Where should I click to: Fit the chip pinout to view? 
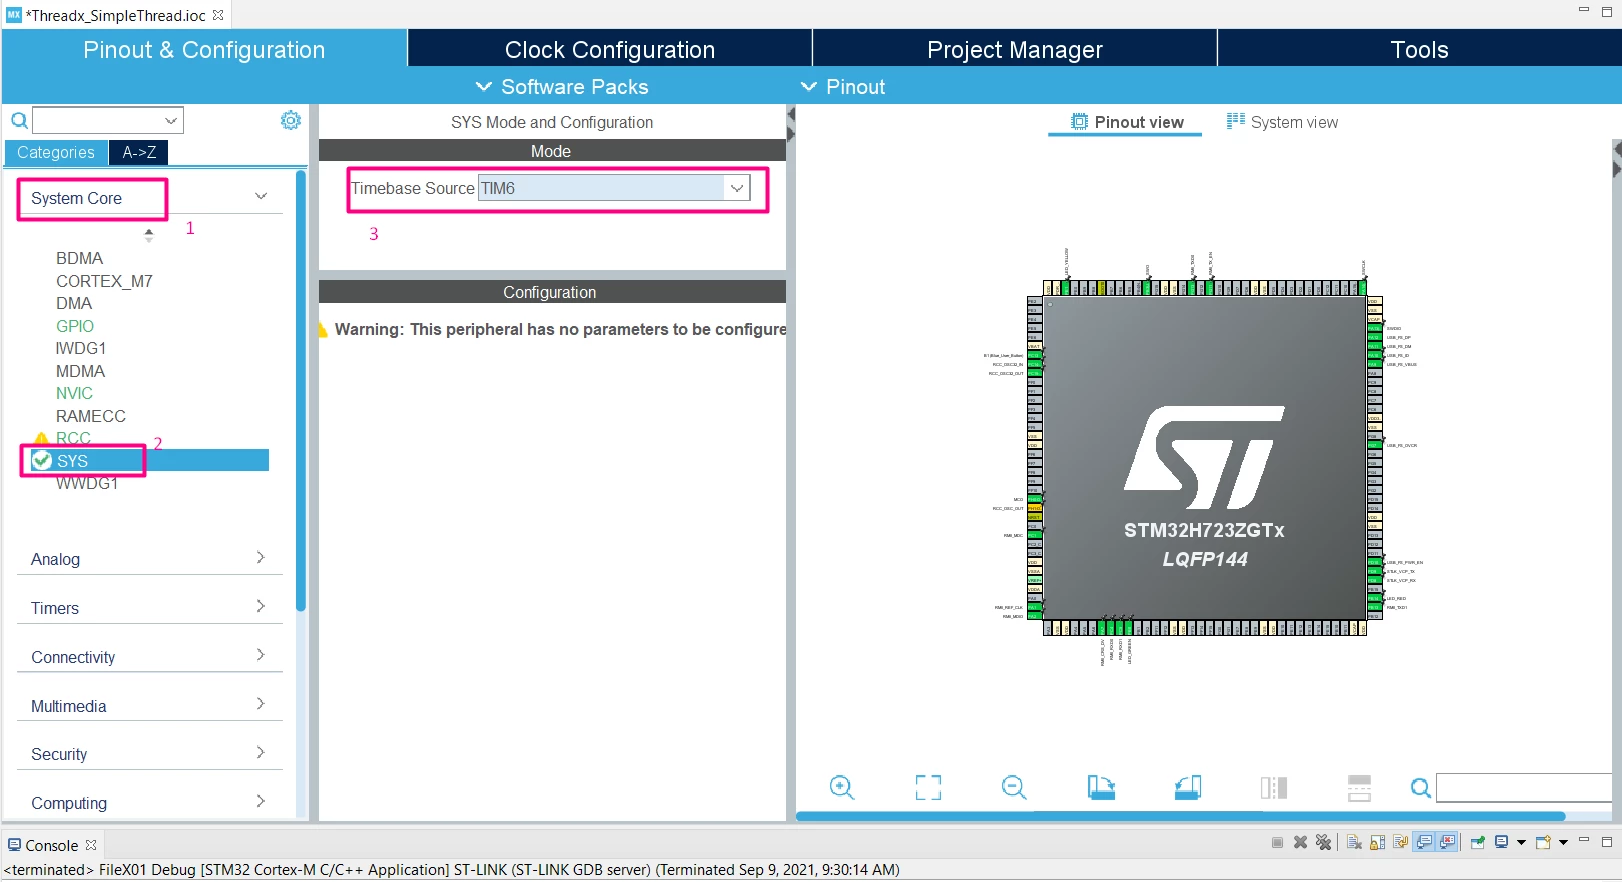(x=928, y=788)
